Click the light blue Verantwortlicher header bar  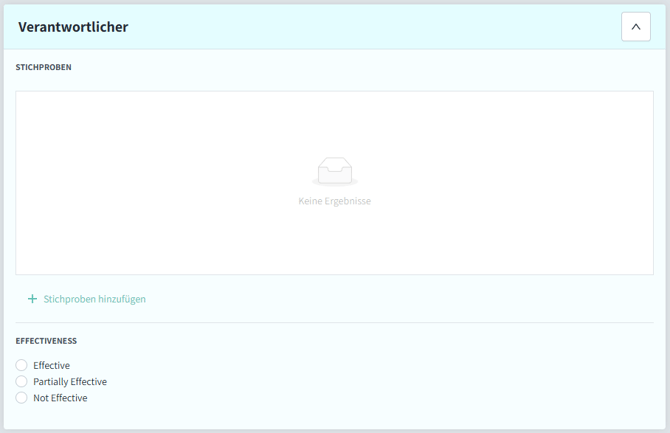[350, 27]
